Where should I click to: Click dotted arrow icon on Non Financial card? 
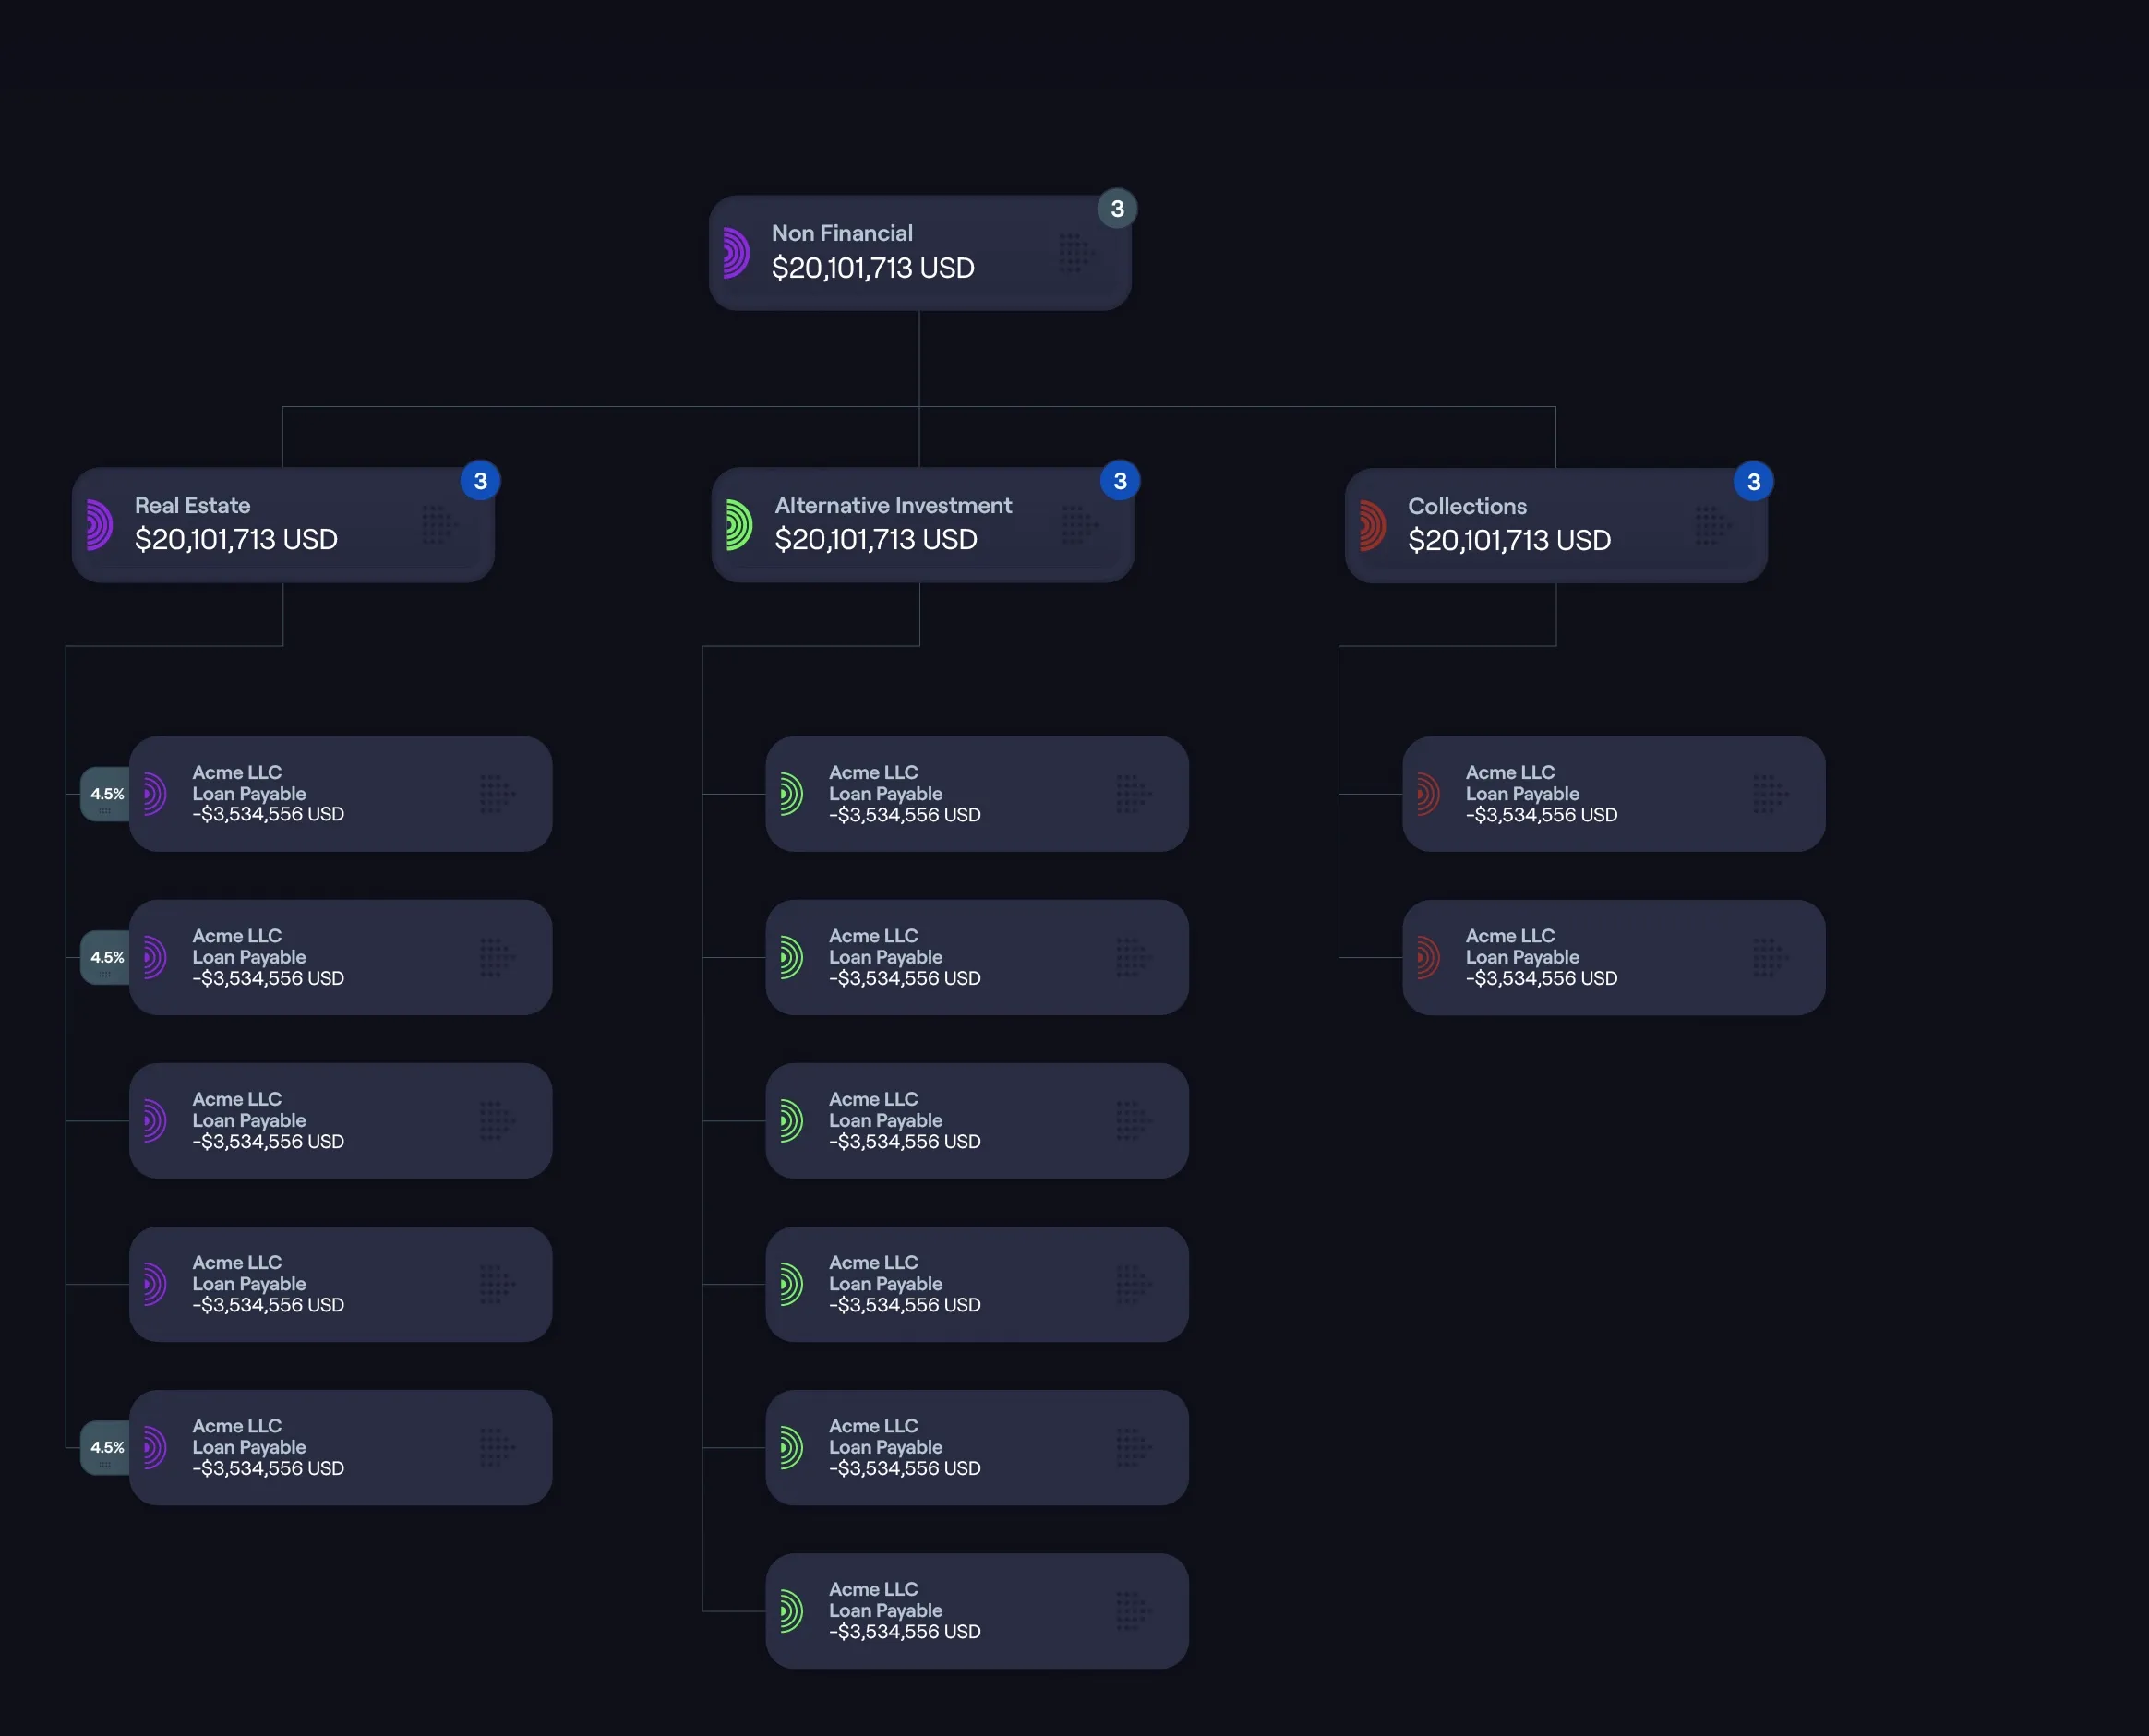click(x=1076, y=252)
